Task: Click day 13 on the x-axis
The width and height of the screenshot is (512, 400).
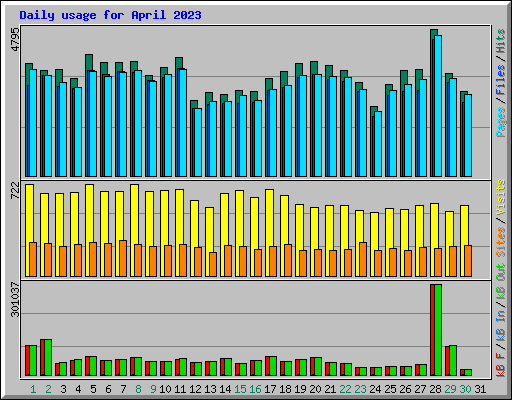Action: pos(210,389)
